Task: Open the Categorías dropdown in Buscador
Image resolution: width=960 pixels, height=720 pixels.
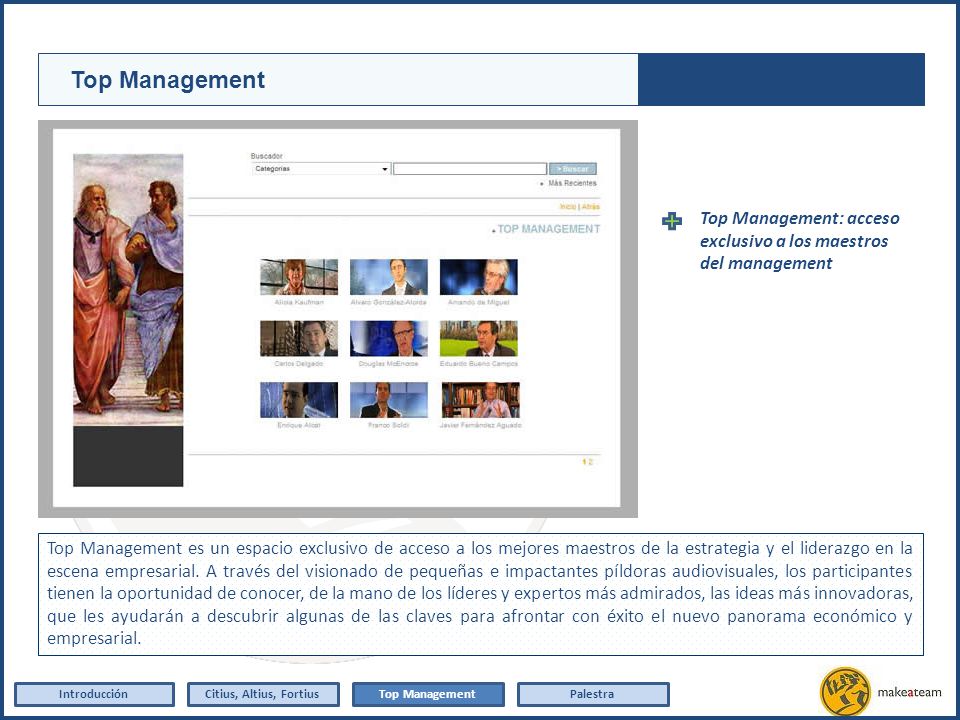Action: (321, 169)
